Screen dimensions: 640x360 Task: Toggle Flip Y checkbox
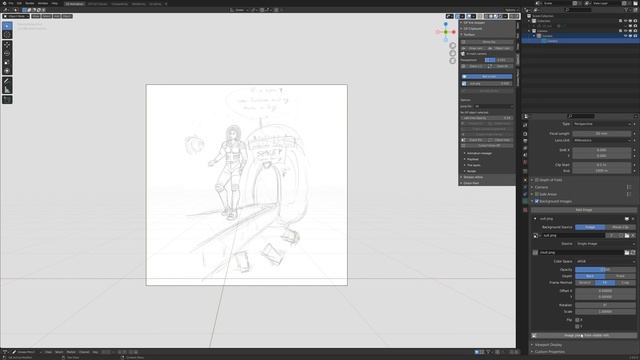(577, 327)
